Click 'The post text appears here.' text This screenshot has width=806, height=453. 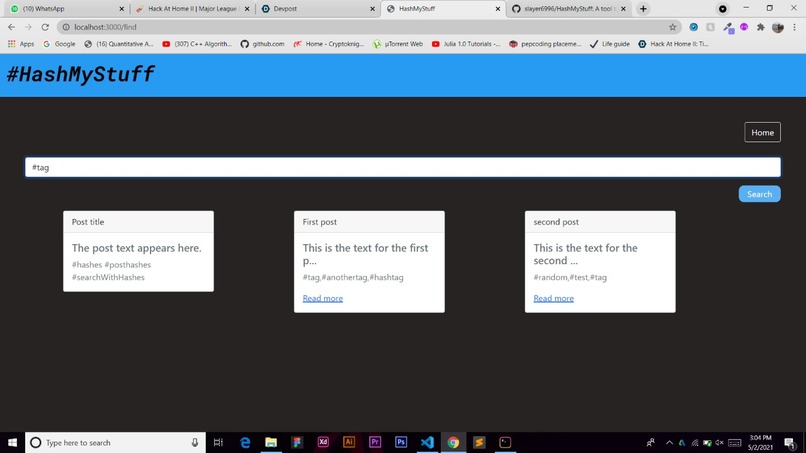tap(136, 248)
